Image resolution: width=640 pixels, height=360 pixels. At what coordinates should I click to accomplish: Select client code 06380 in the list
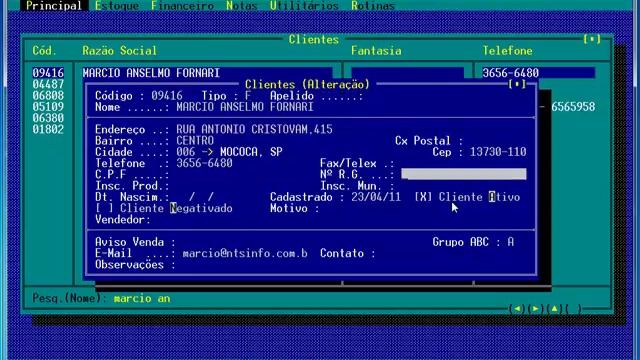pyautogui.click(x=48, y=118)
